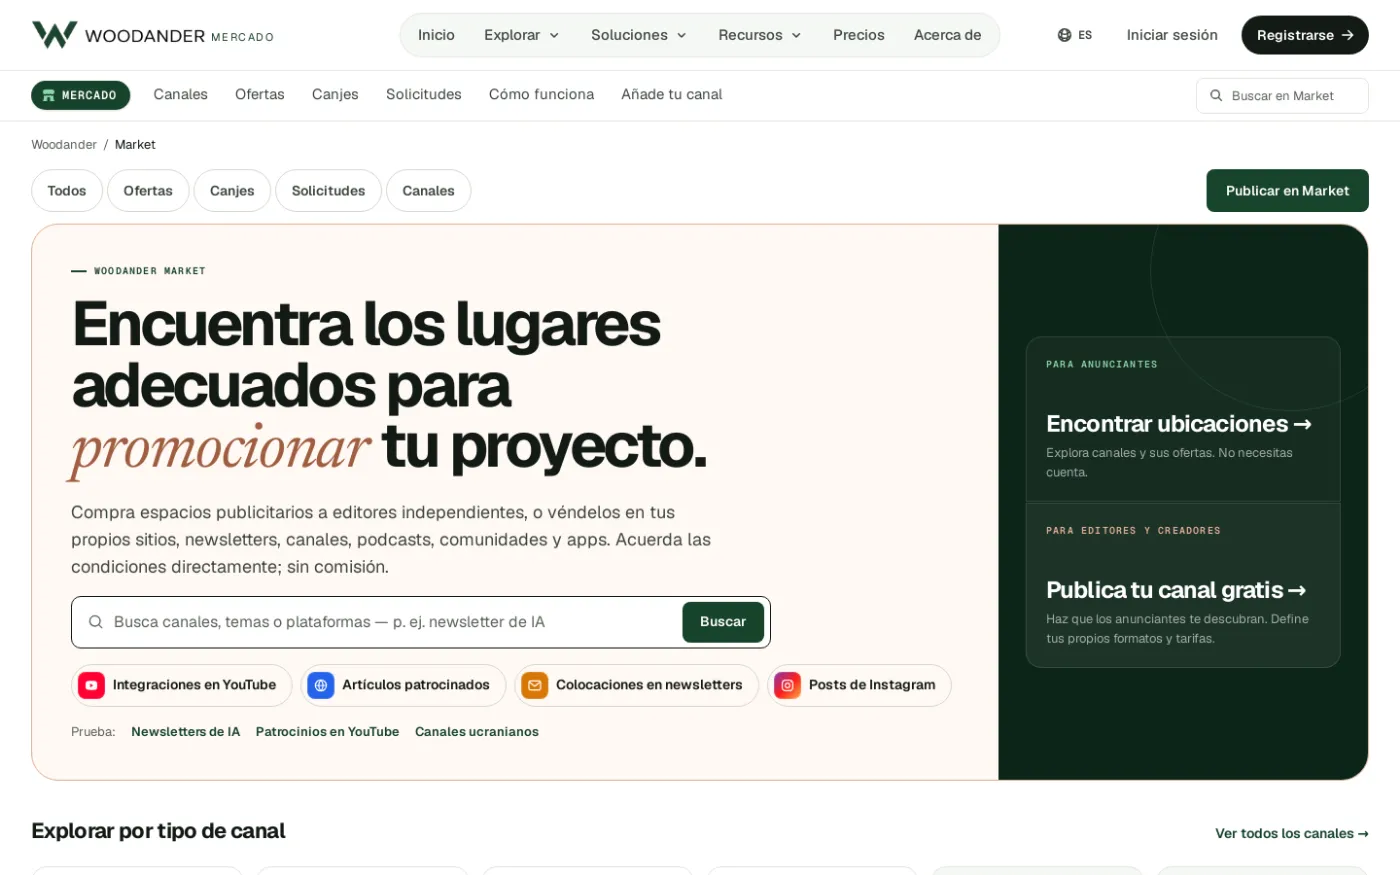Open Precios page
The height and width of the screenshot is (875, 1400).
pyautogui.click(x=859, y=35)
